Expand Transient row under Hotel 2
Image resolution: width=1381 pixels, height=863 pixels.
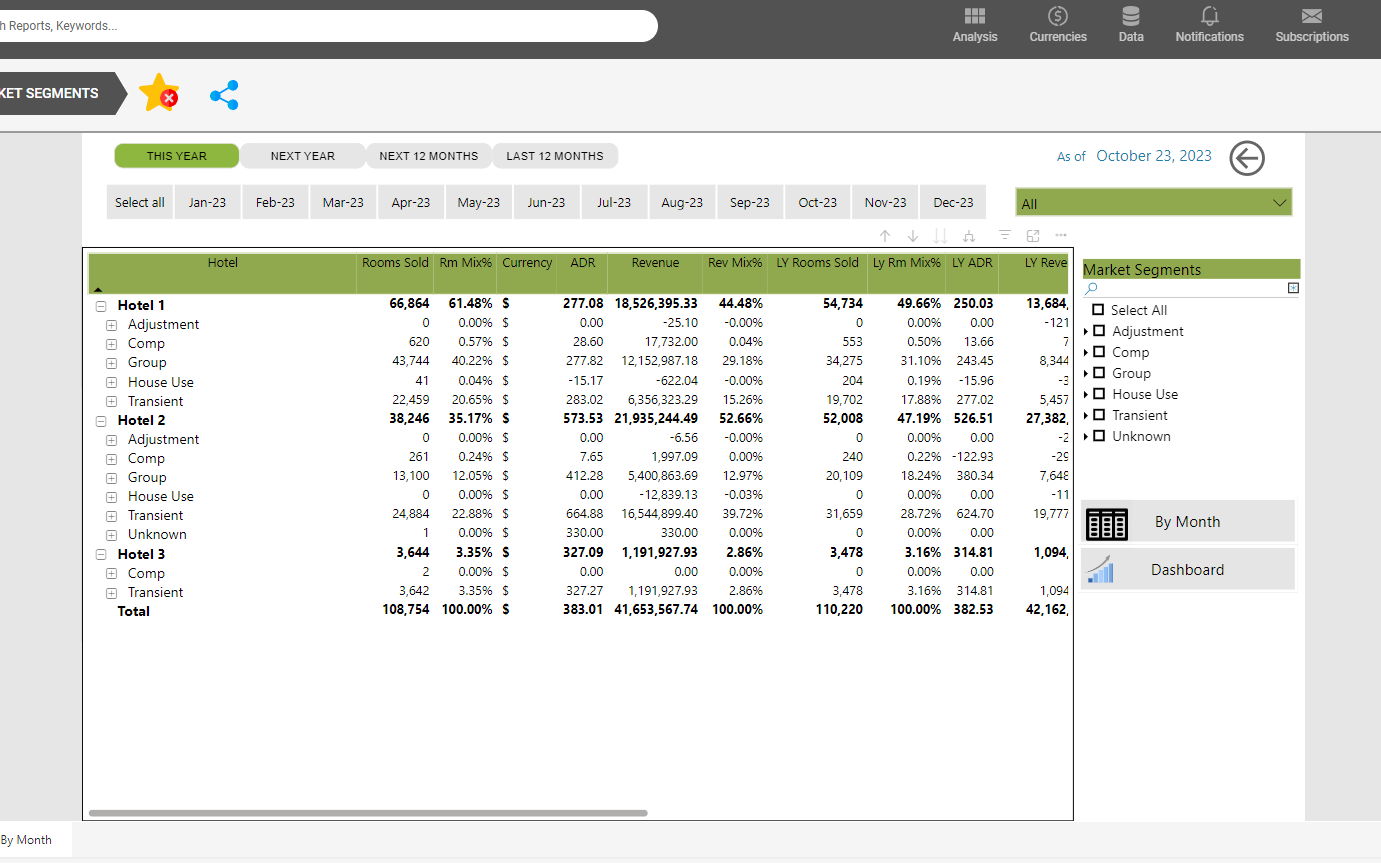coord(112,516)
